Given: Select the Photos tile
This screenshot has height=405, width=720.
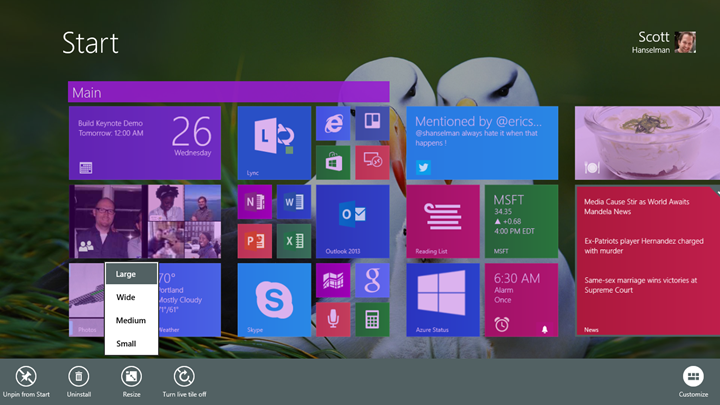Looking at the screenshot, I should [87, 300].
